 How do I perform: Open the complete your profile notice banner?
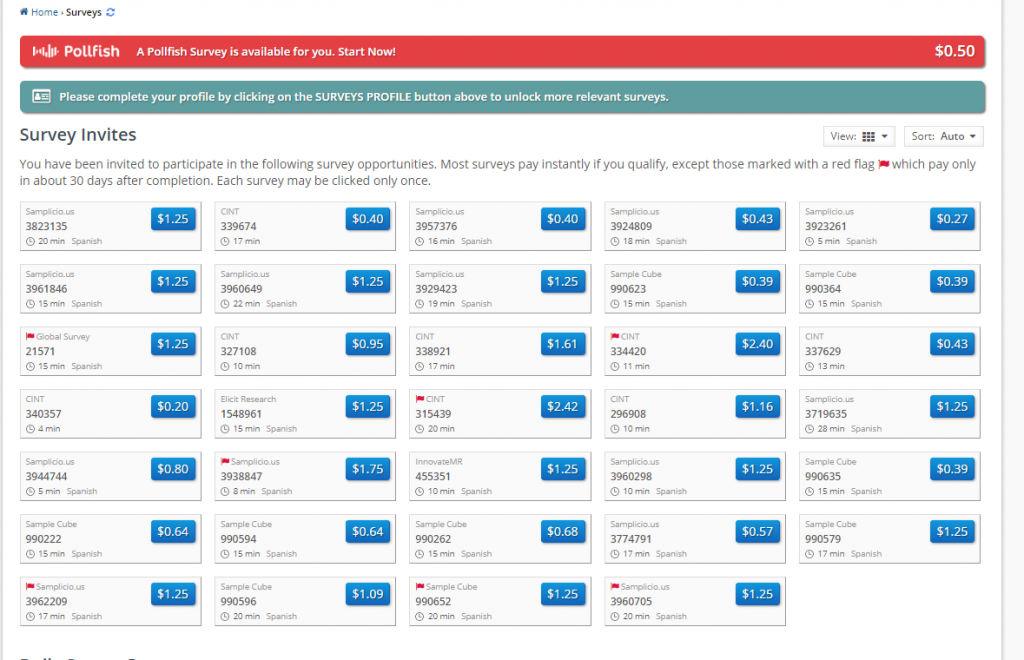click(x=502, y=97)
